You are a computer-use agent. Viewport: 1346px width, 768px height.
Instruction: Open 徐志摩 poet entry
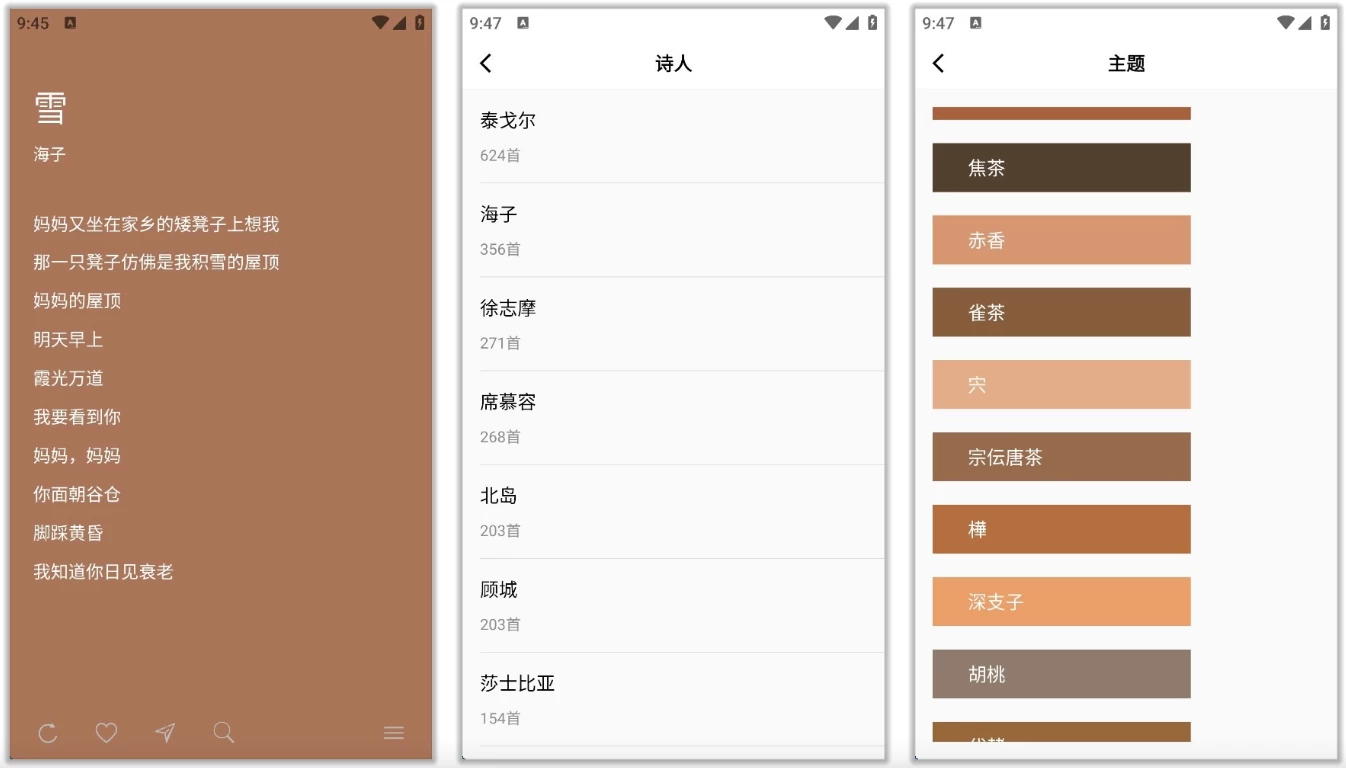[673, 324]
